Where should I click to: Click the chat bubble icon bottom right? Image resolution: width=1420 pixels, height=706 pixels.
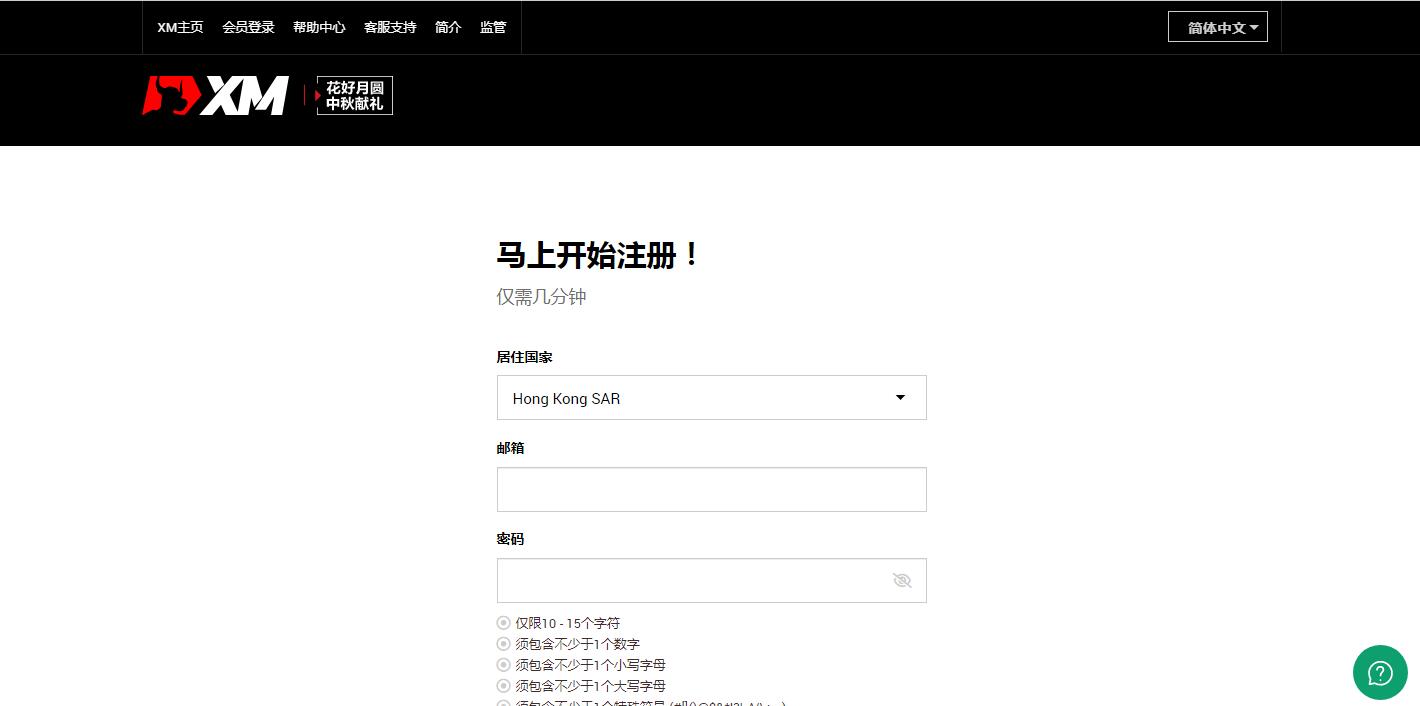tap(1380, 672)
